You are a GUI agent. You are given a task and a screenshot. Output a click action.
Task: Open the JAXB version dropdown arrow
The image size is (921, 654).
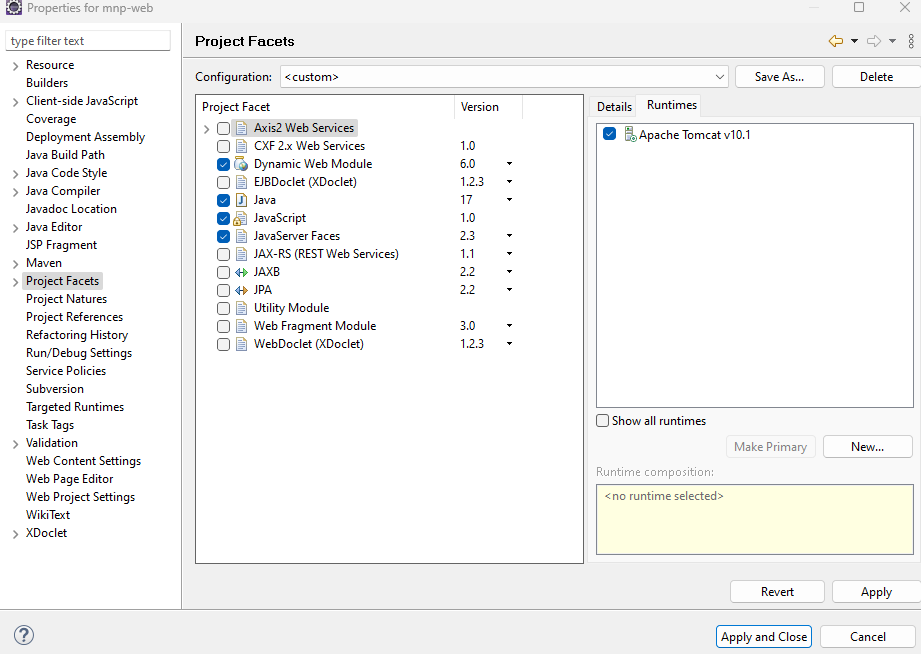(509, 272)
